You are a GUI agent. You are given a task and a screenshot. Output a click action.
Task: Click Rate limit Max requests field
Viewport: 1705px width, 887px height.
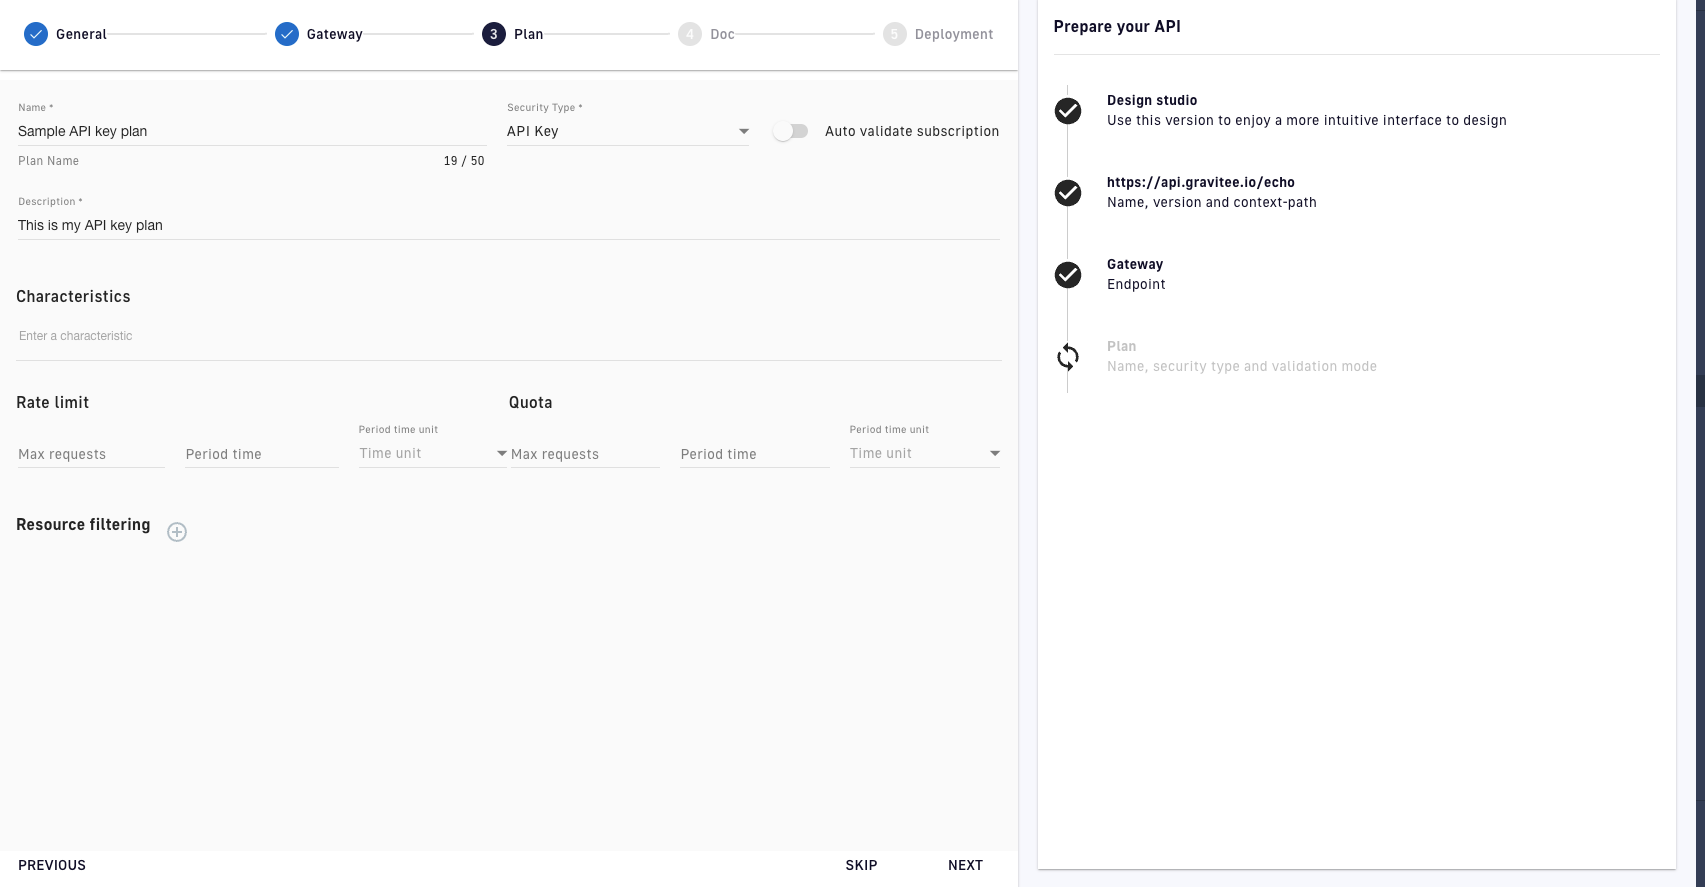(90, 454)
